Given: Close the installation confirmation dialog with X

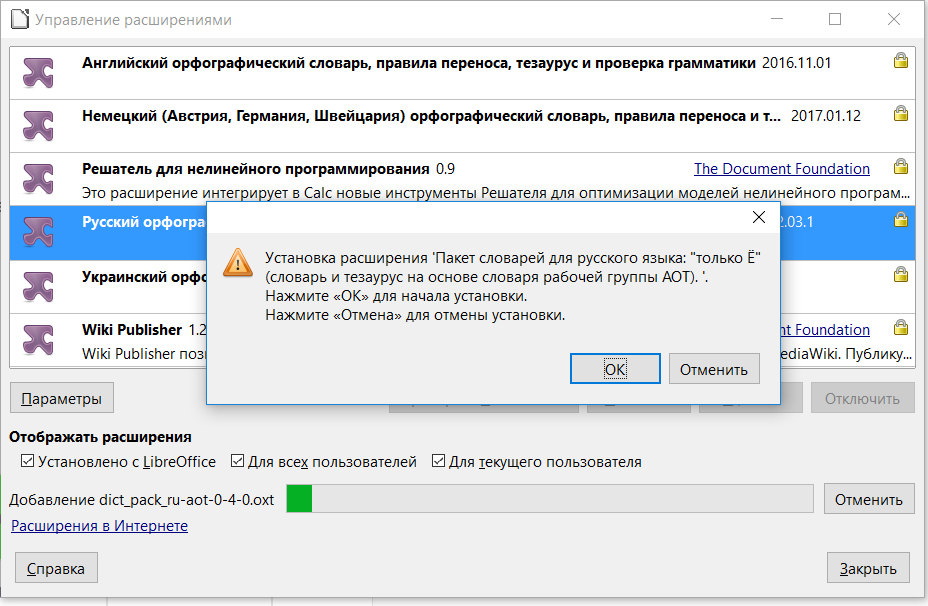Looking at the screenshot, I should point(758,218).
